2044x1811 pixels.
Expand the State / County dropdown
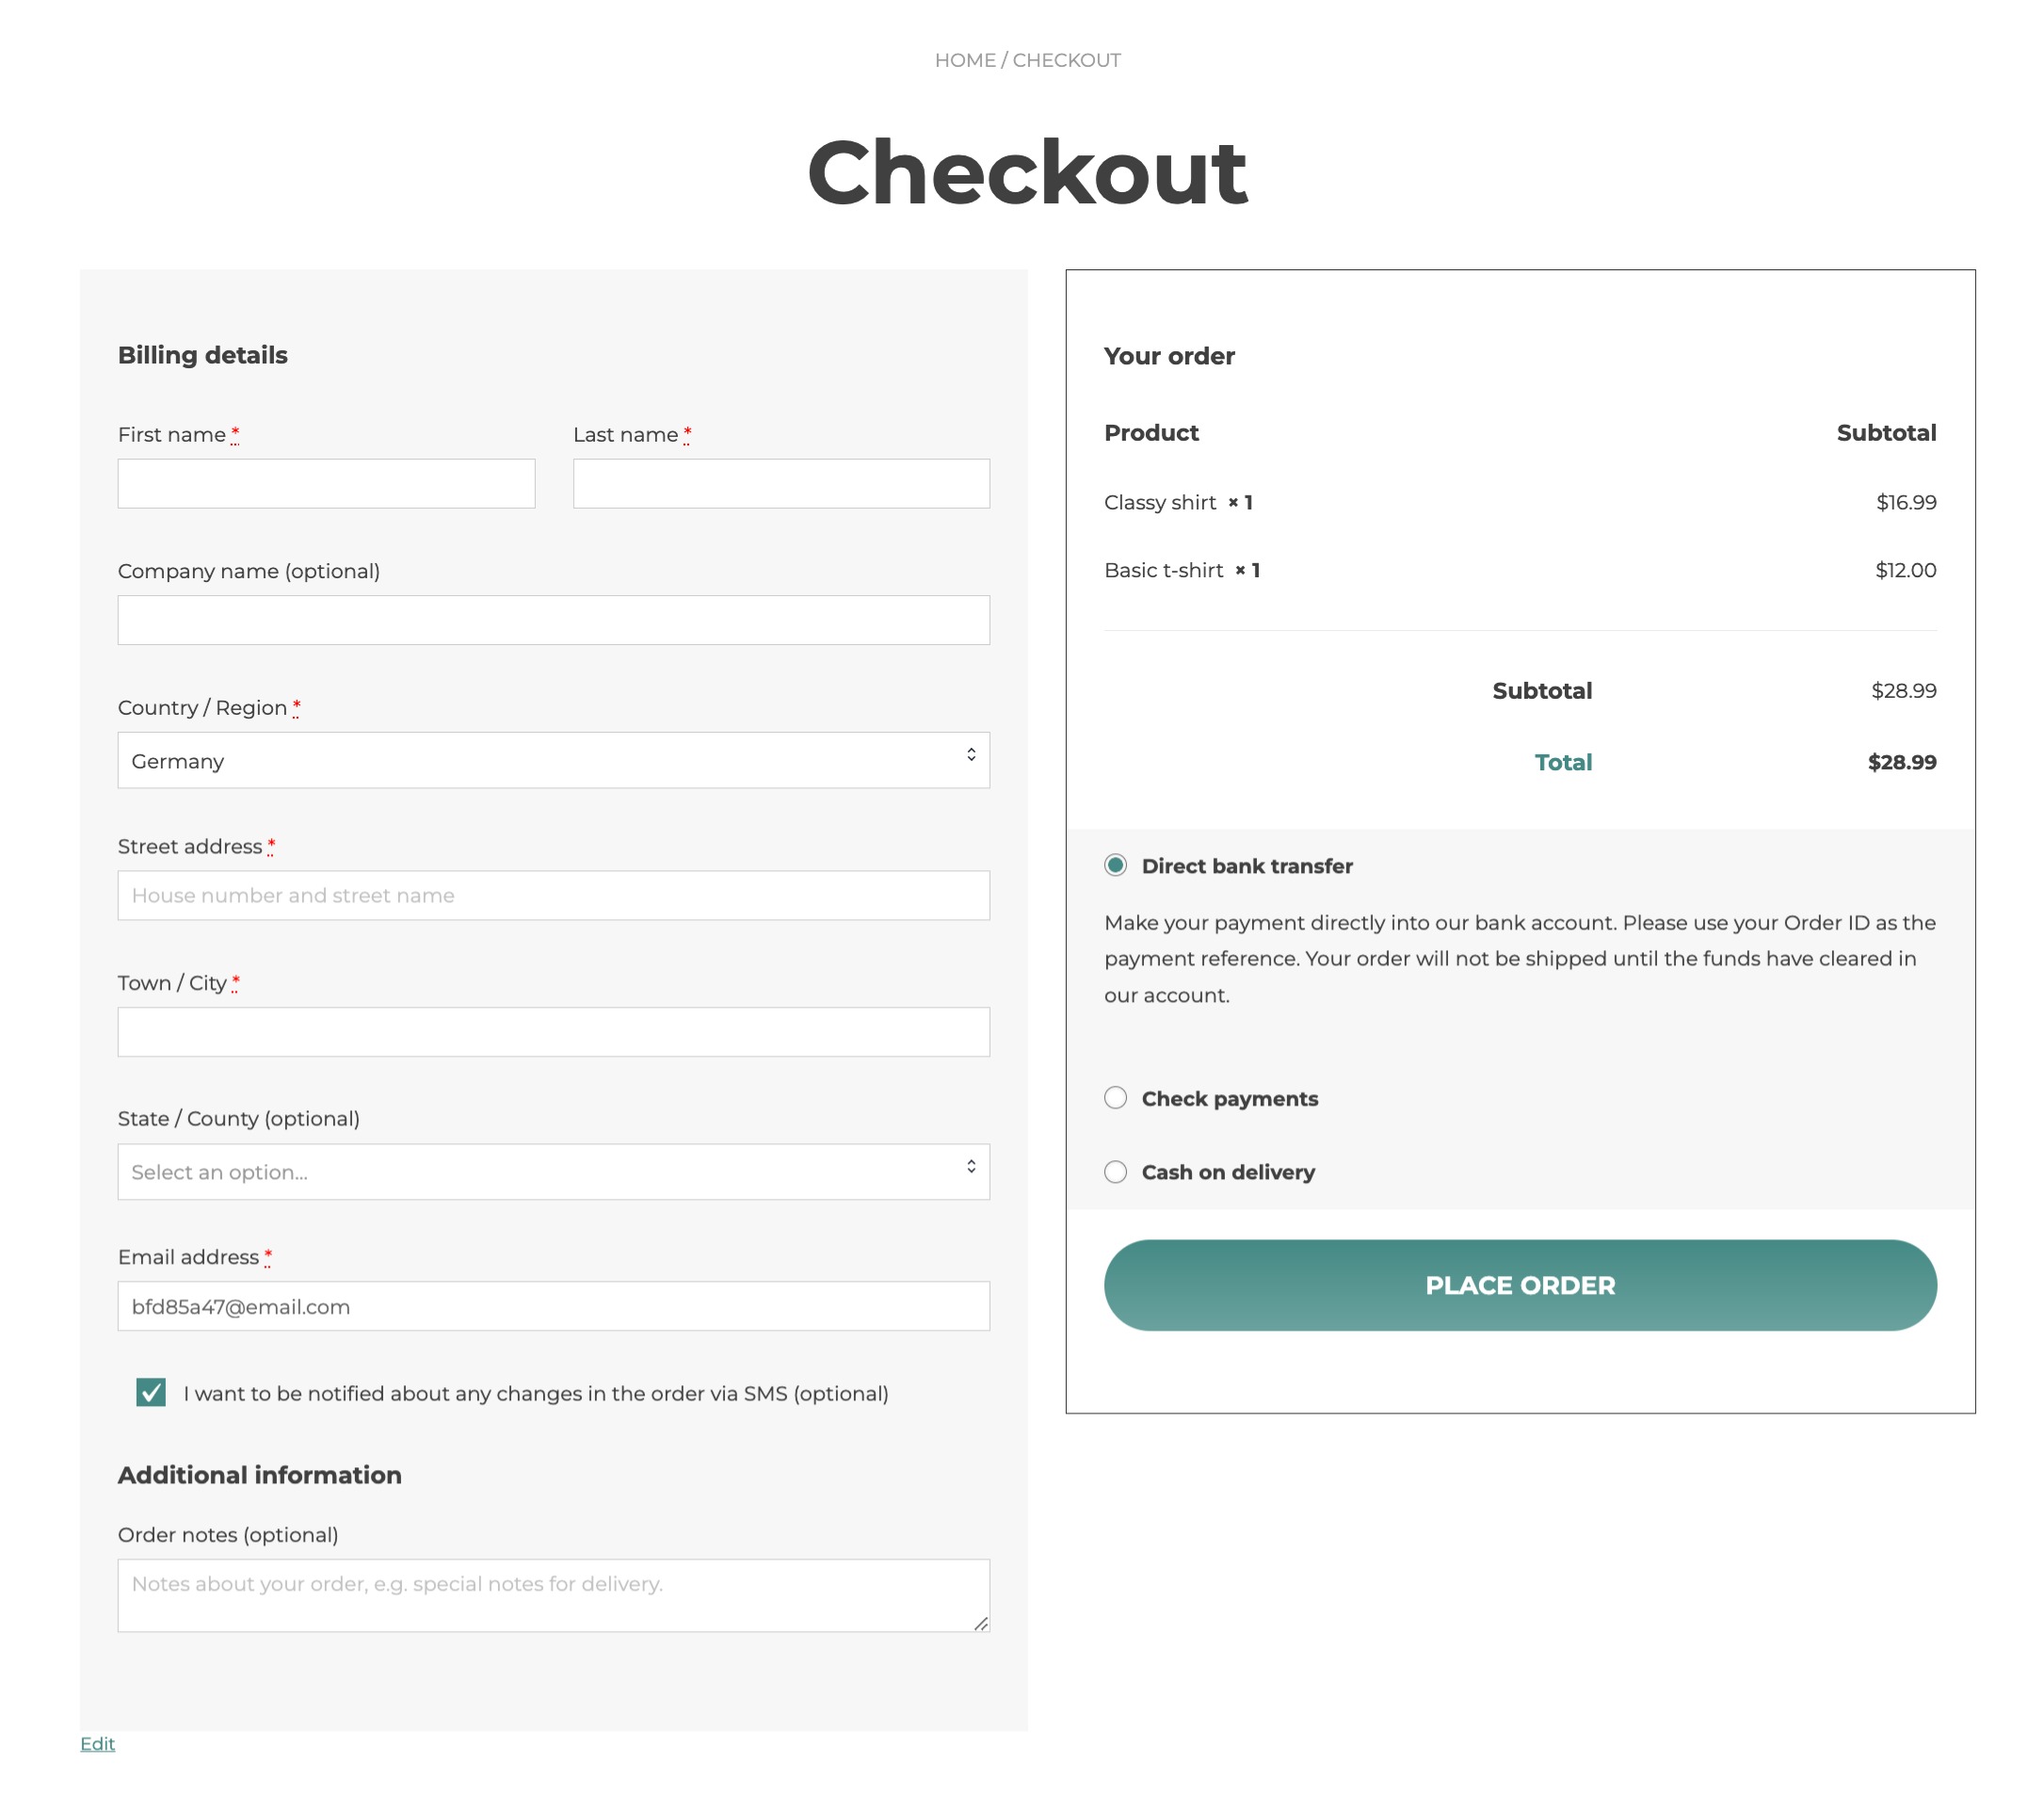[x=553, y=1171]
